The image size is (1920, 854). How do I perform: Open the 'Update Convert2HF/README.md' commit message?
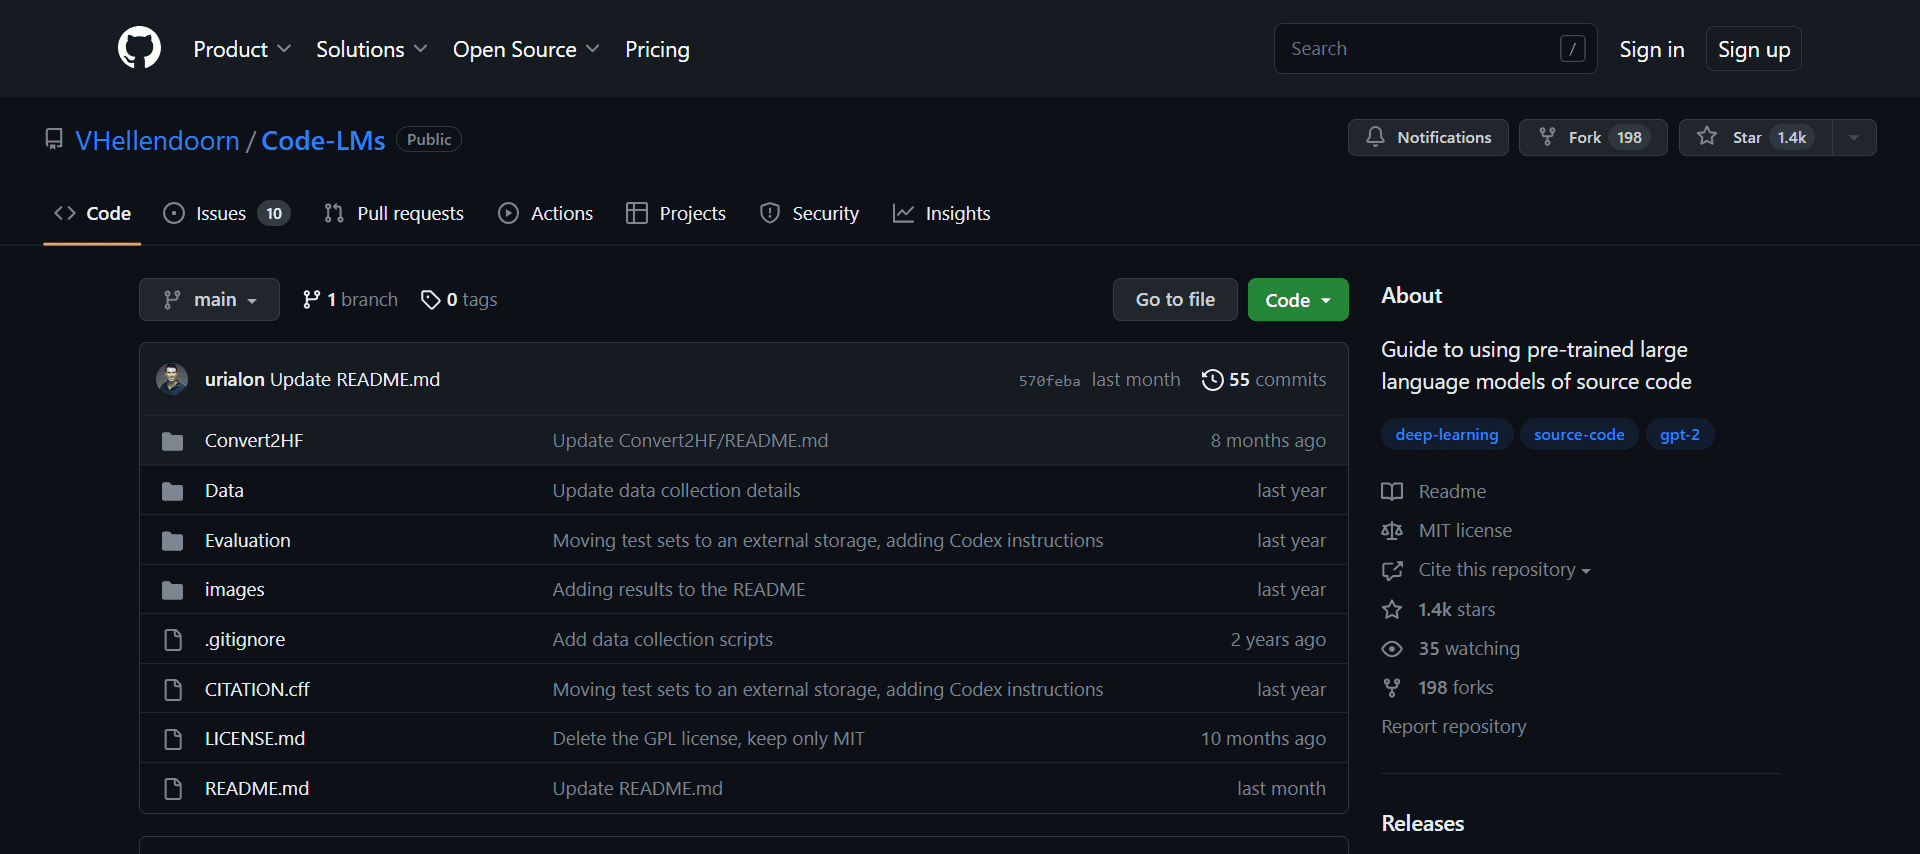[690, 441]
